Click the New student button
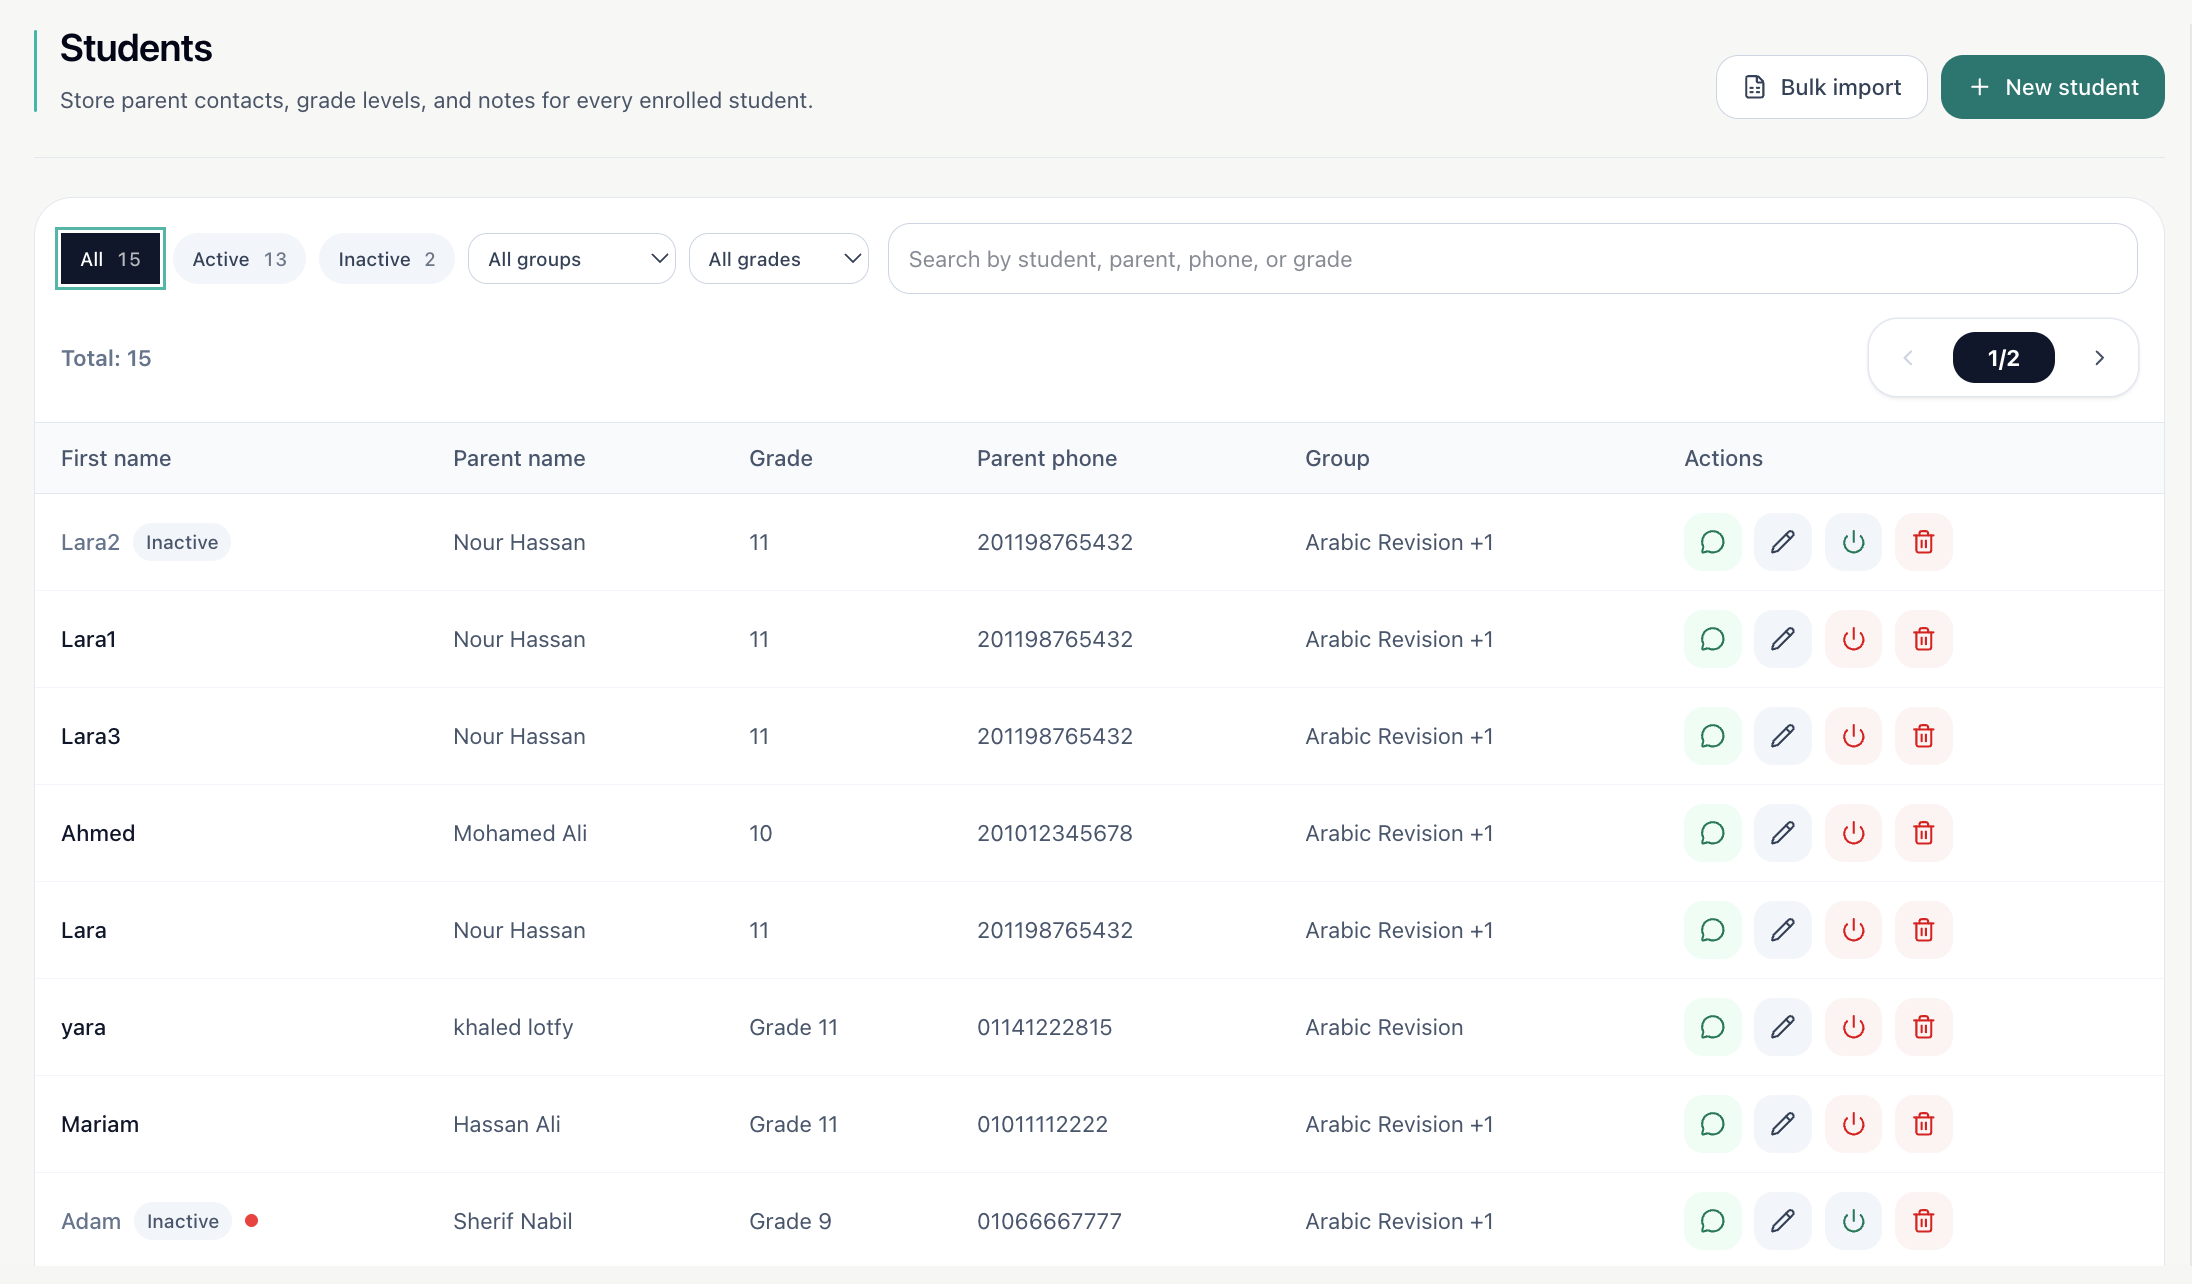 click(x=2052, y=87)
